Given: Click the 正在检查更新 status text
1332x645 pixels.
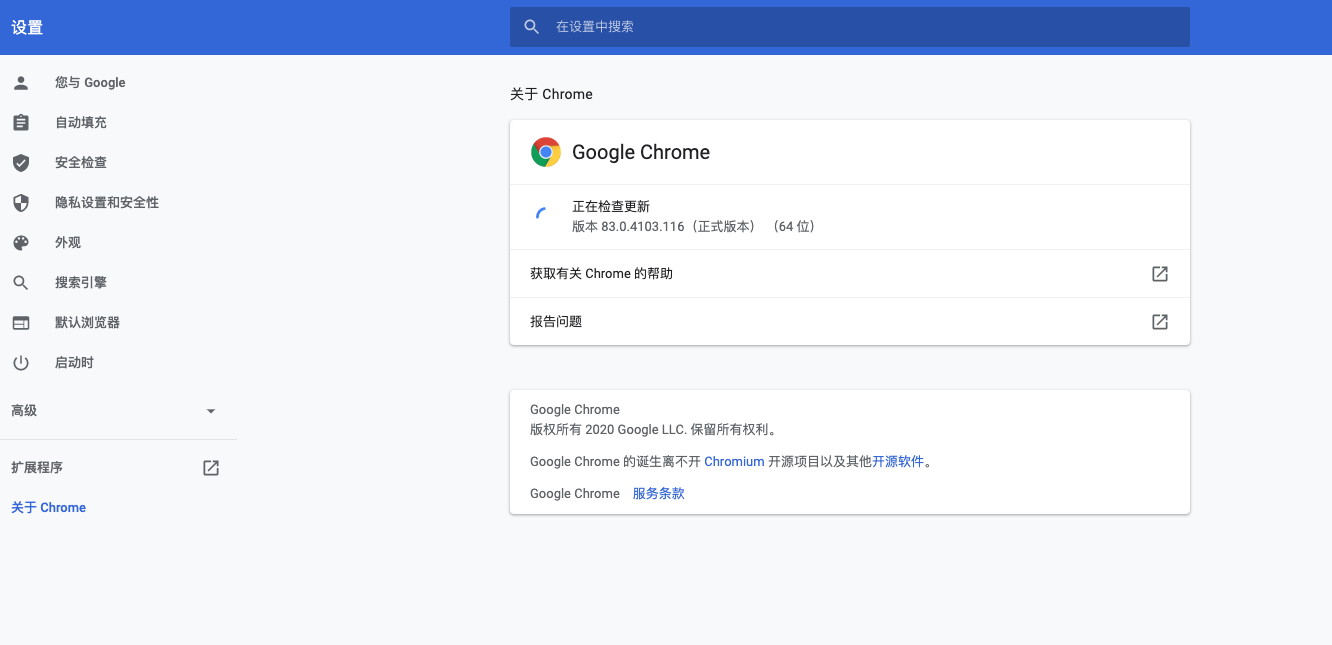Looking at the screenshot, I should point(611,207).
